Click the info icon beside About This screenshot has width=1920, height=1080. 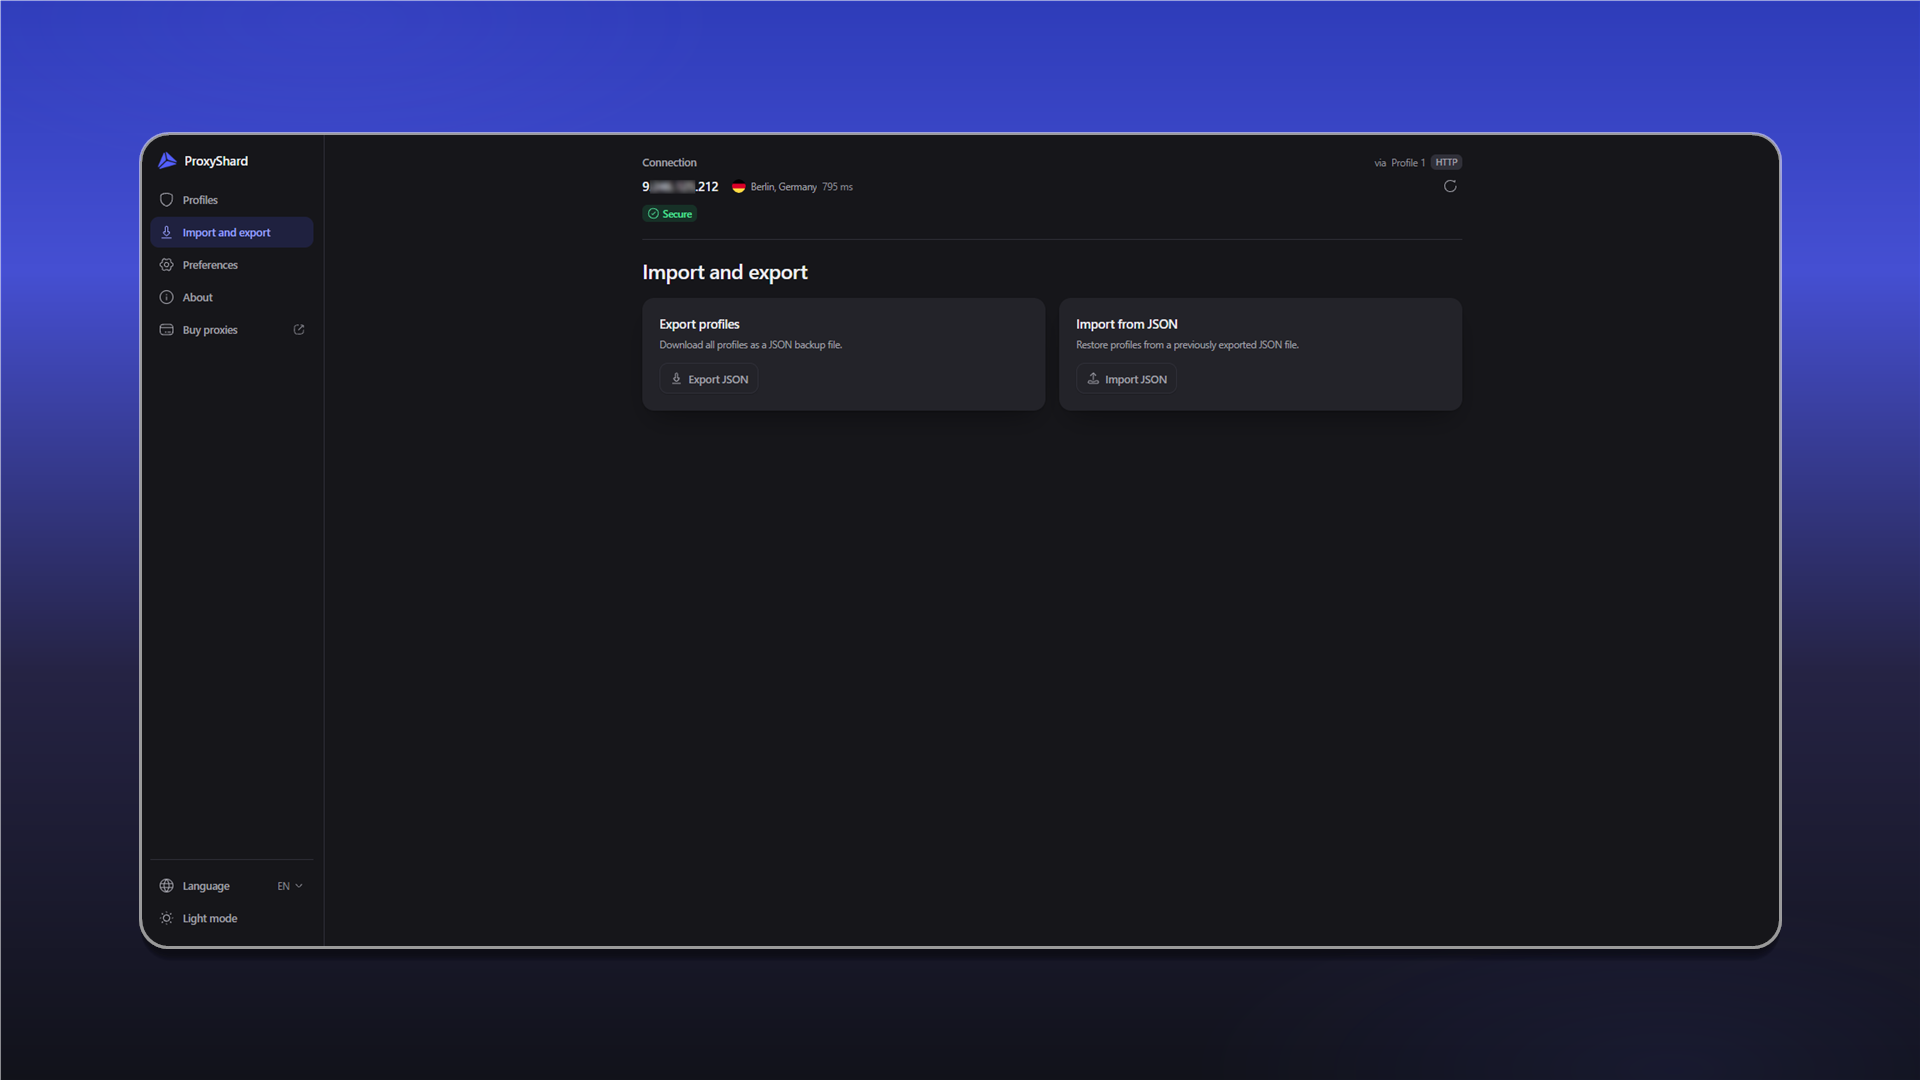(167, 297)
